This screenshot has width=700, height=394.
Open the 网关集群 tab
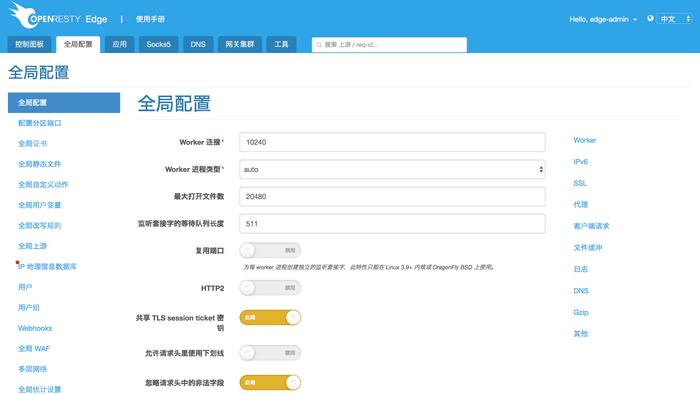tap(240, 44)
